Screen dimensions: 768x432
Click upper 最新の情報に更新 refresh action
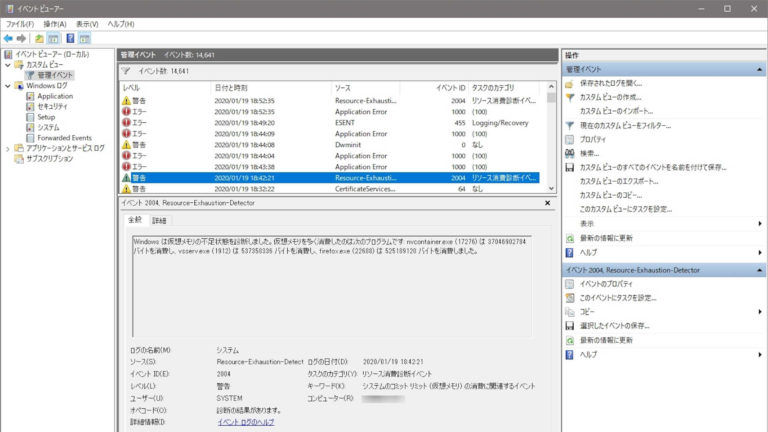click(606, 238)
